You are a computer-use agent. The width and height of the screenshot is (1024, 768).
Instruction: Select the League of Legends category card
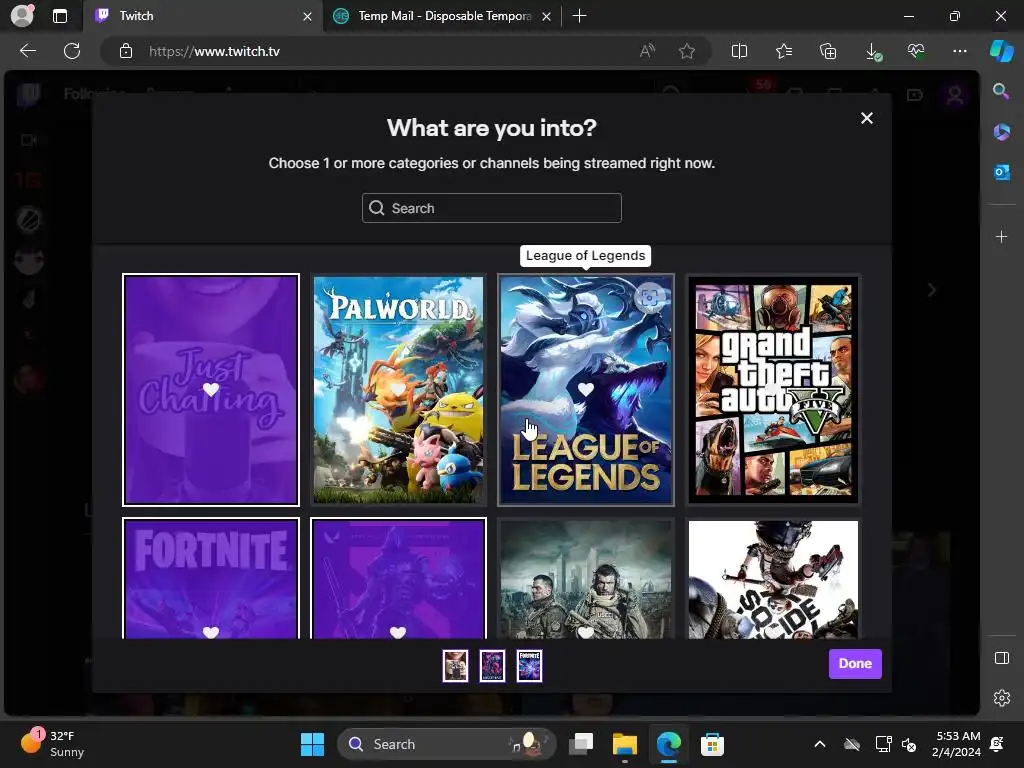(x=586, y=390)
